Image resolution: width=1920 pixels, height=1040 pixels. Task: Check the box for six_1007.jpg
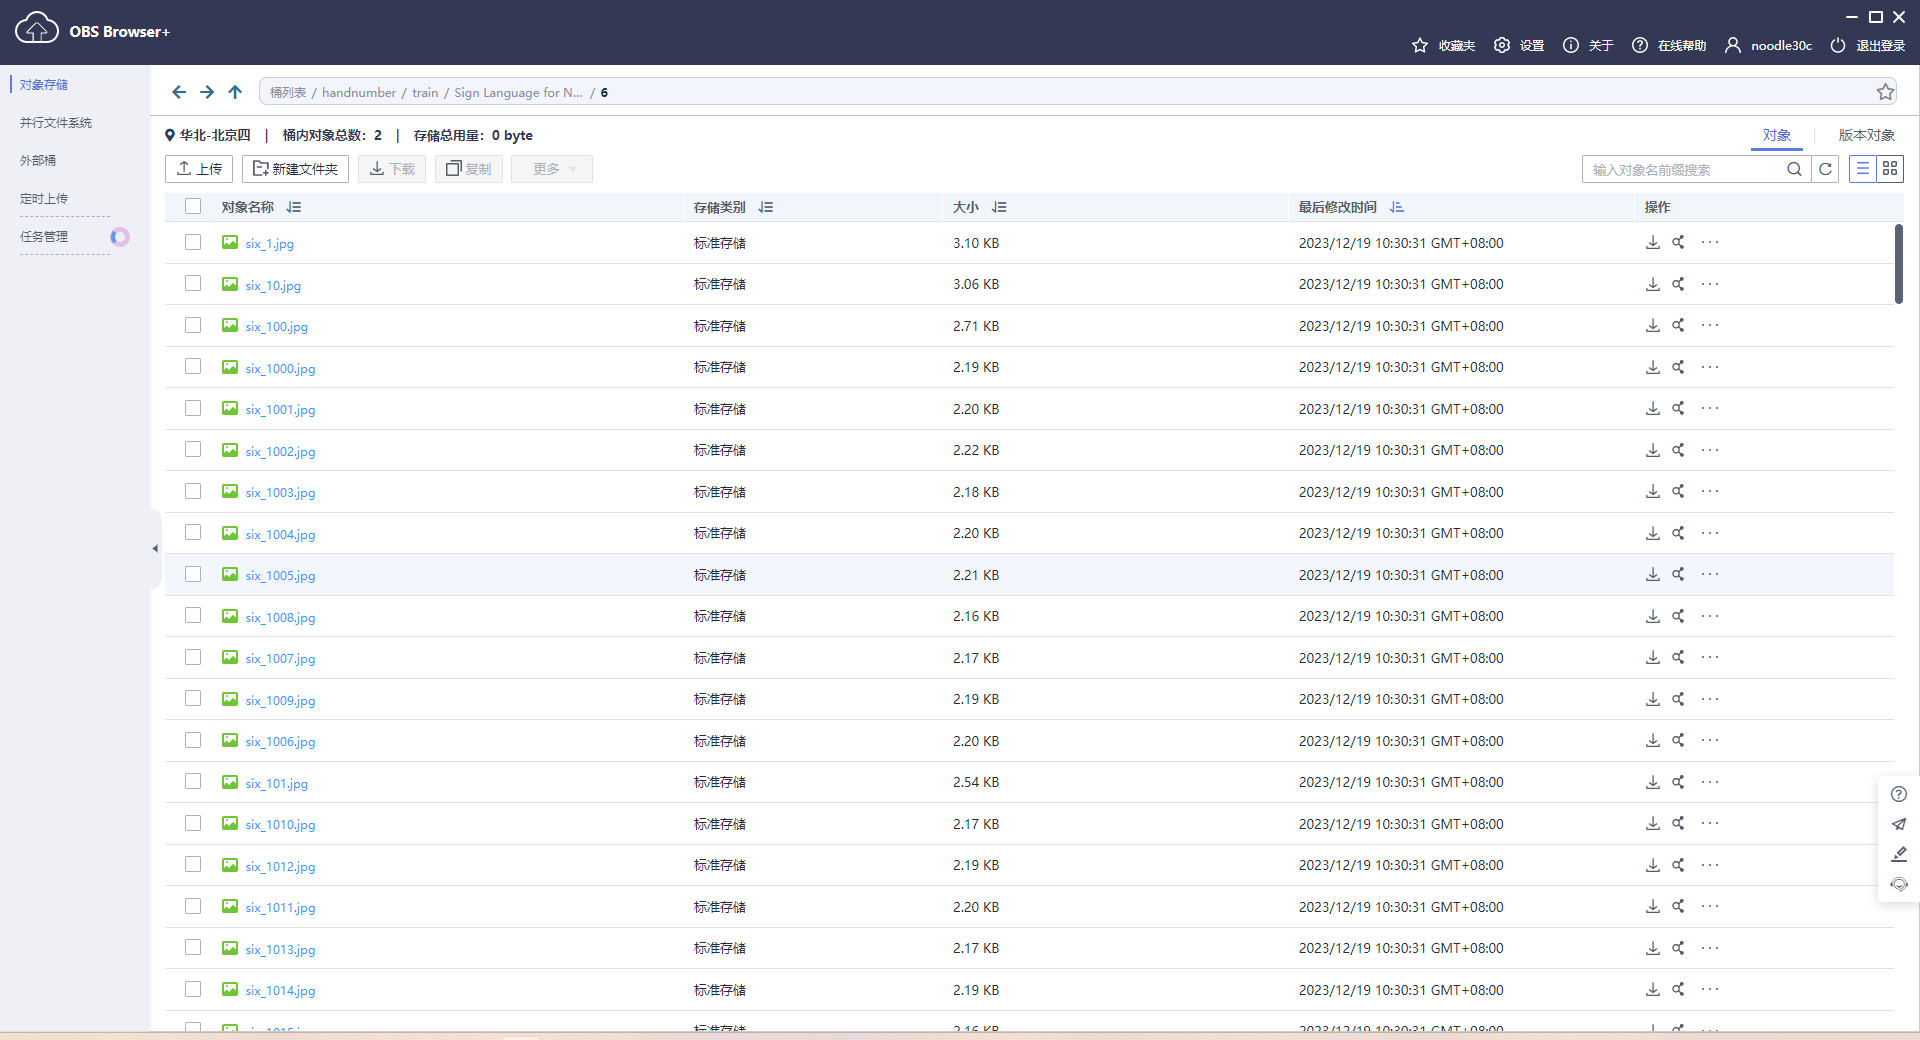click(x=193, y=657)
